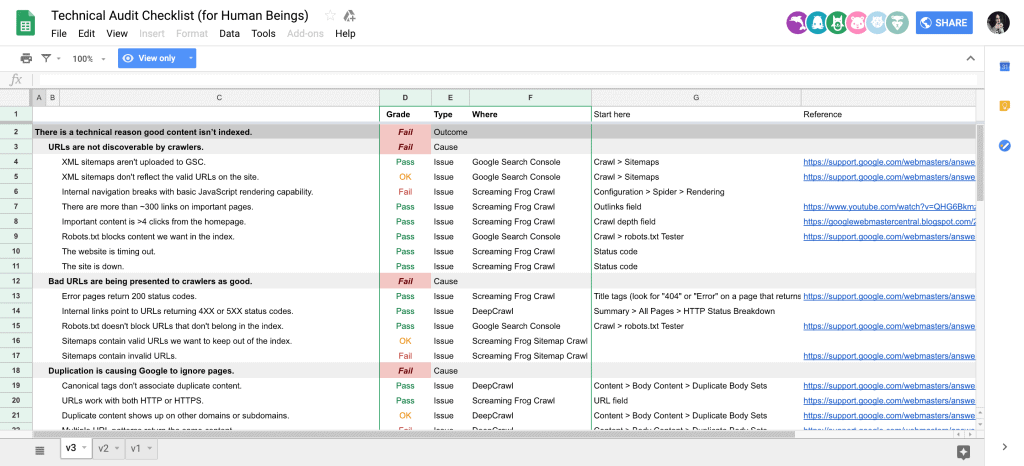Image resolution: width=1024 pixels, height=466 pixels.
Task: Select 'Outcome' type cell in row 2
Action: tap(450, 132)
